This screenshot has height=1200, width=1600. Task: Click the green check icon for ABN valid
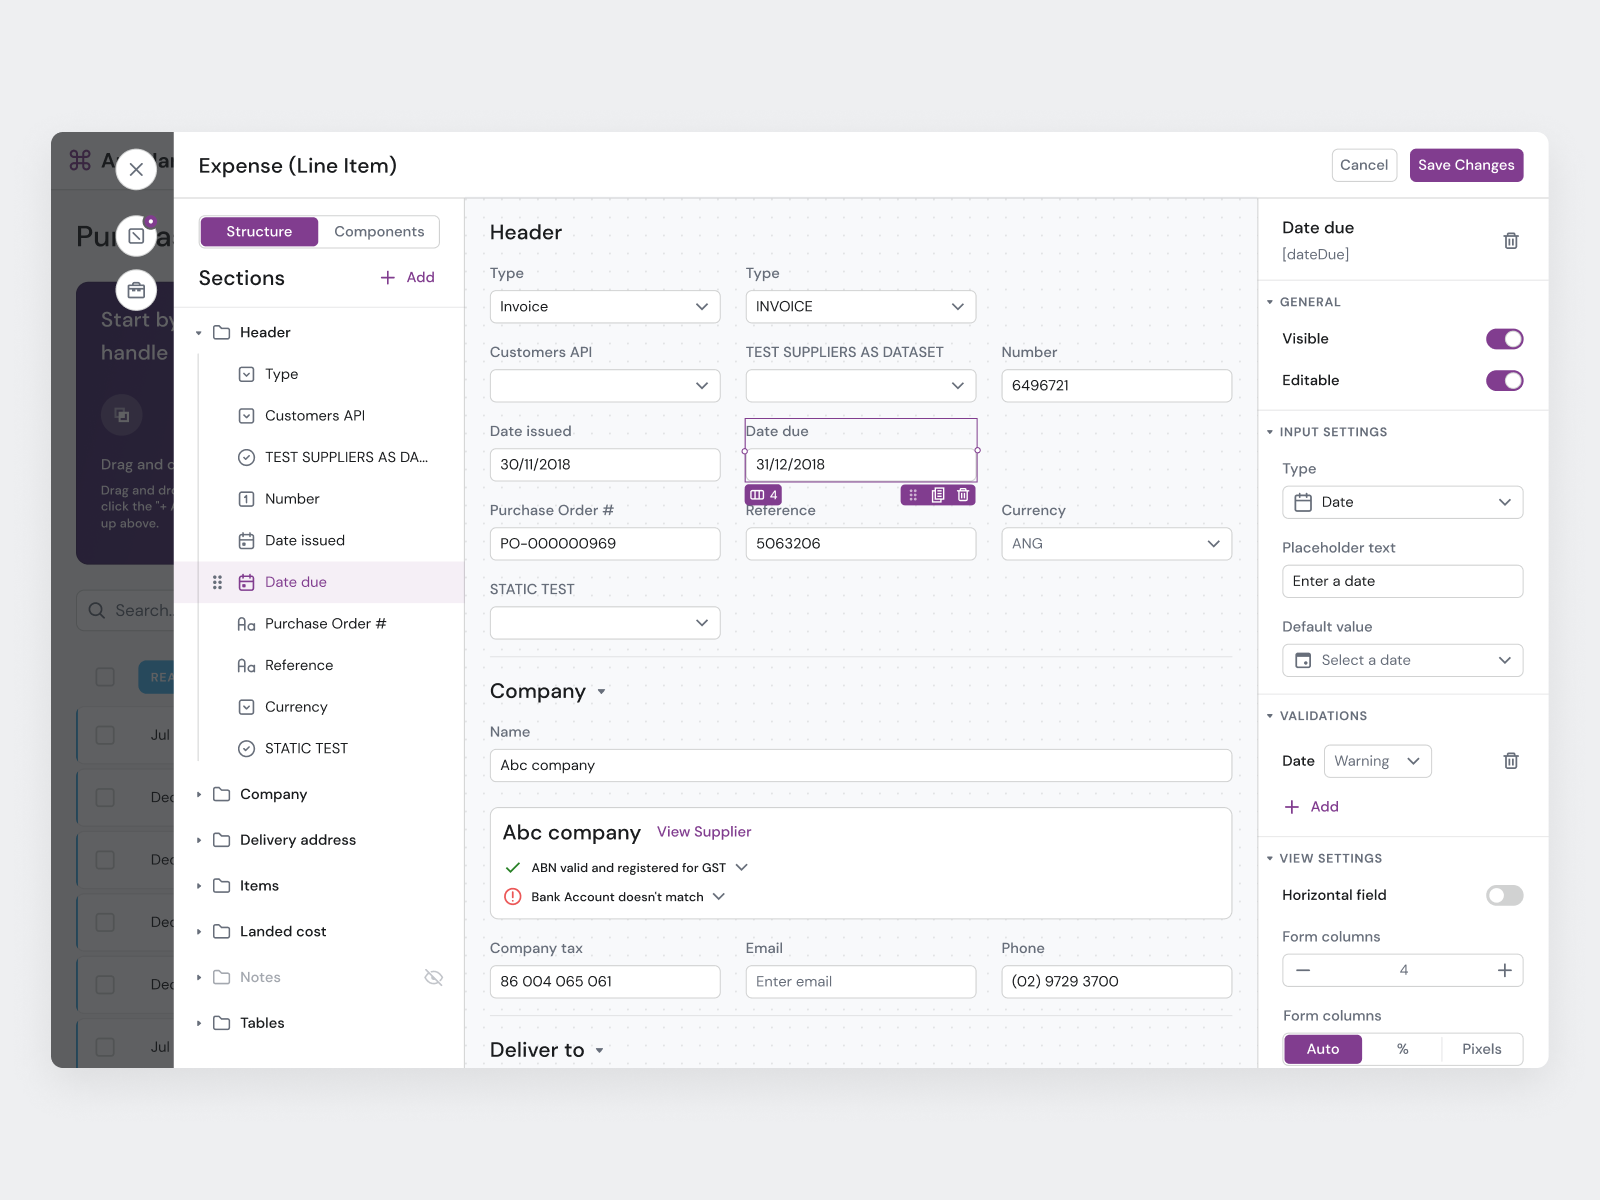pyautogui.click(x=513, y=868)
